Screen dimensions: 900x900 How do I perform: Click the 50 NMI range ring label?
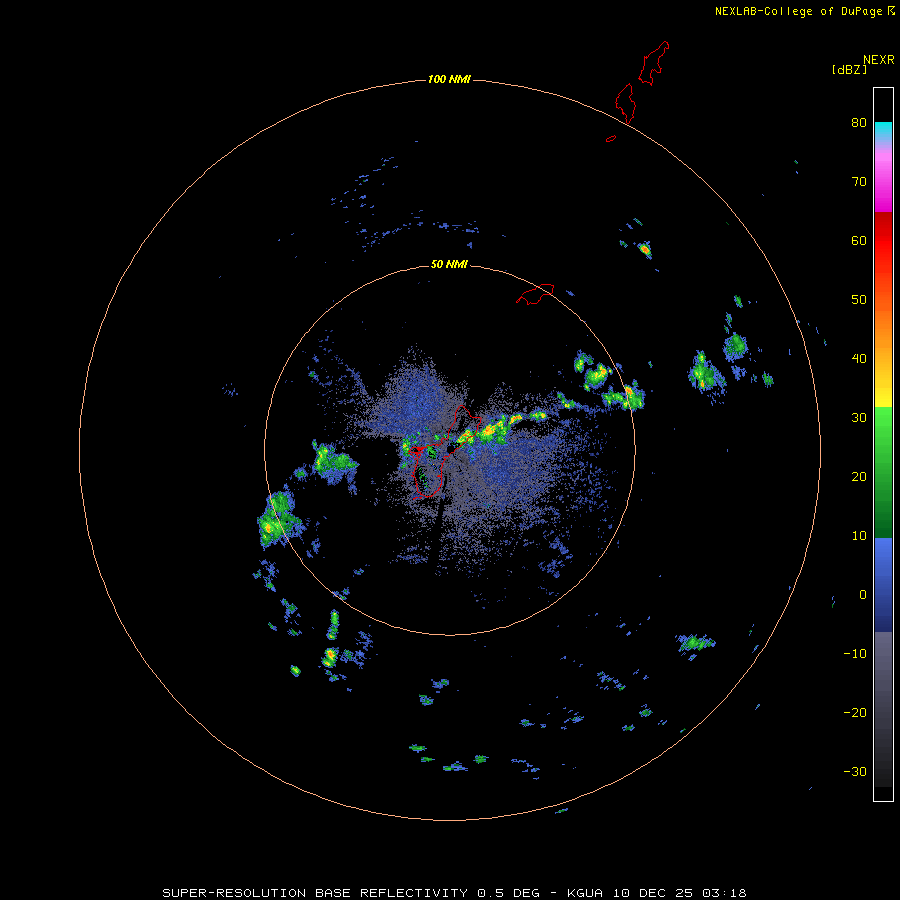[449, 264]
